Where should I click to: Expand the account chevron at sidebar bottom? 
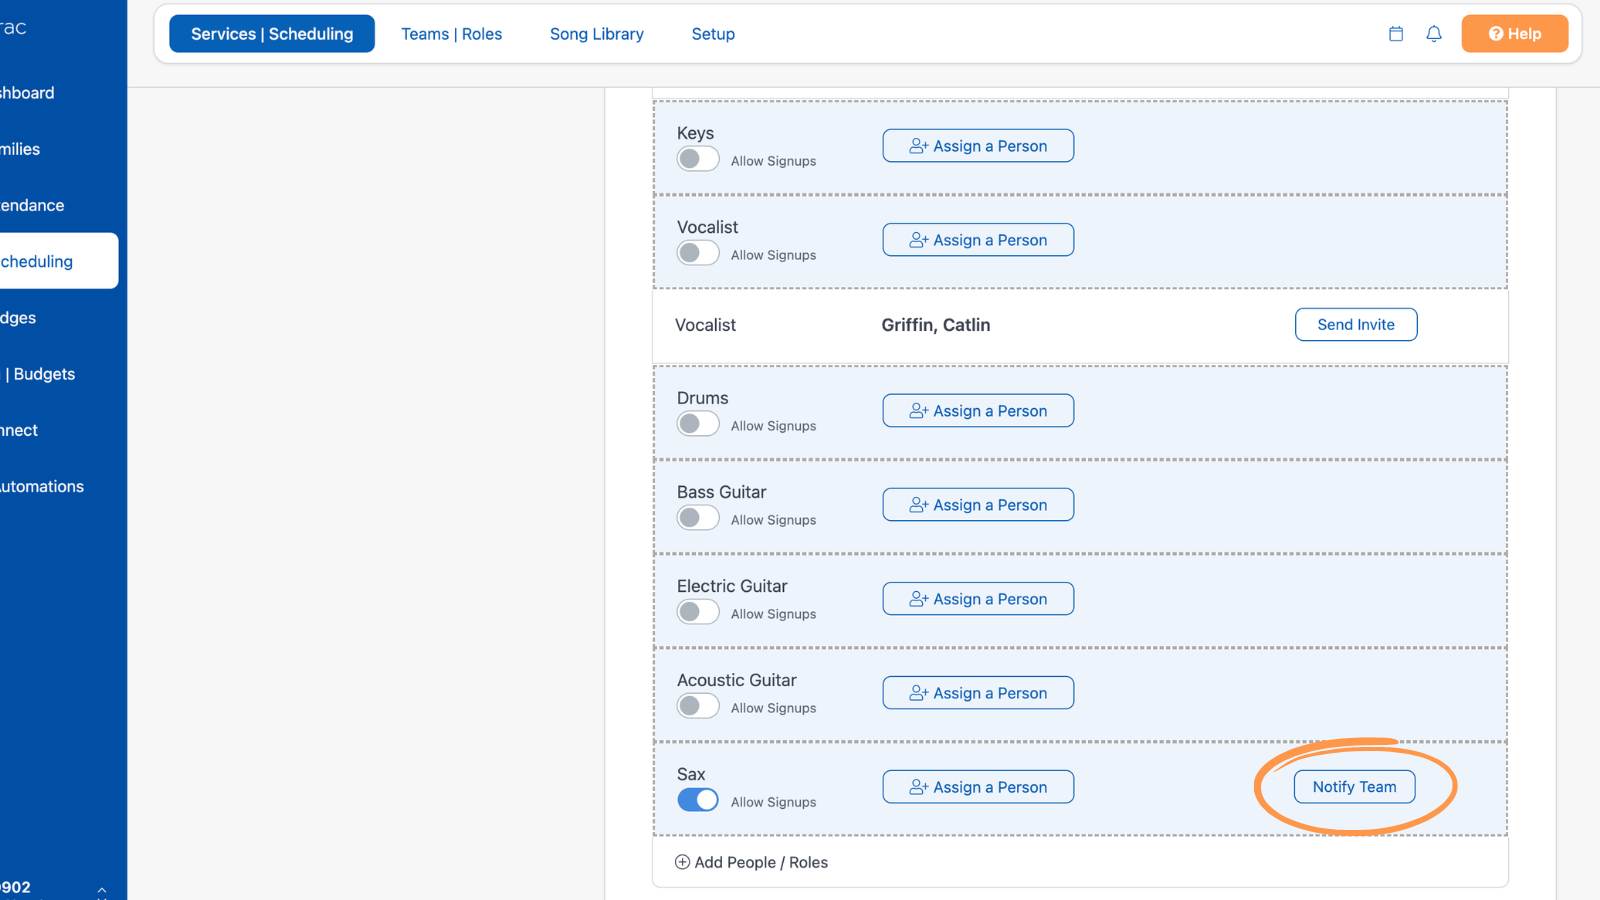[101, 890]
